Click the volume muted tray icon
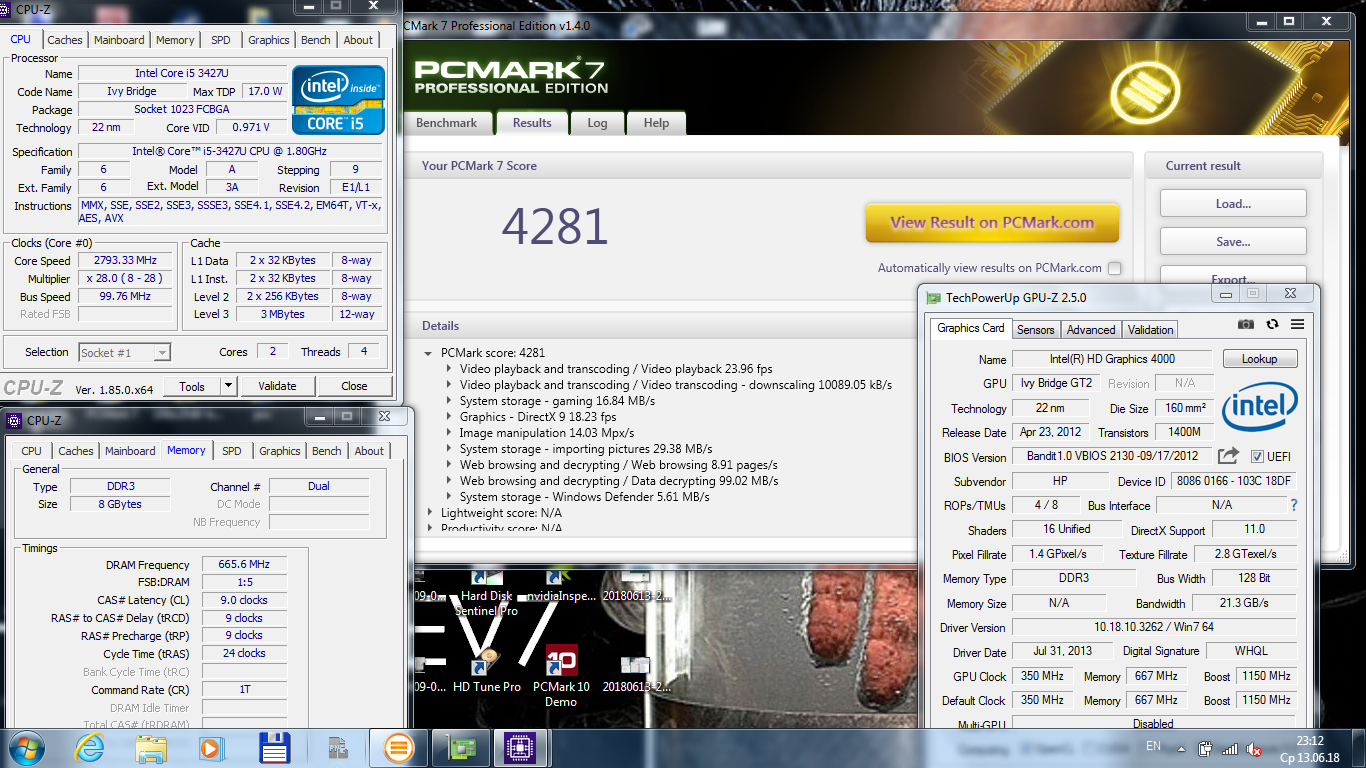The image size is (1366, 768). (1254, 747)
